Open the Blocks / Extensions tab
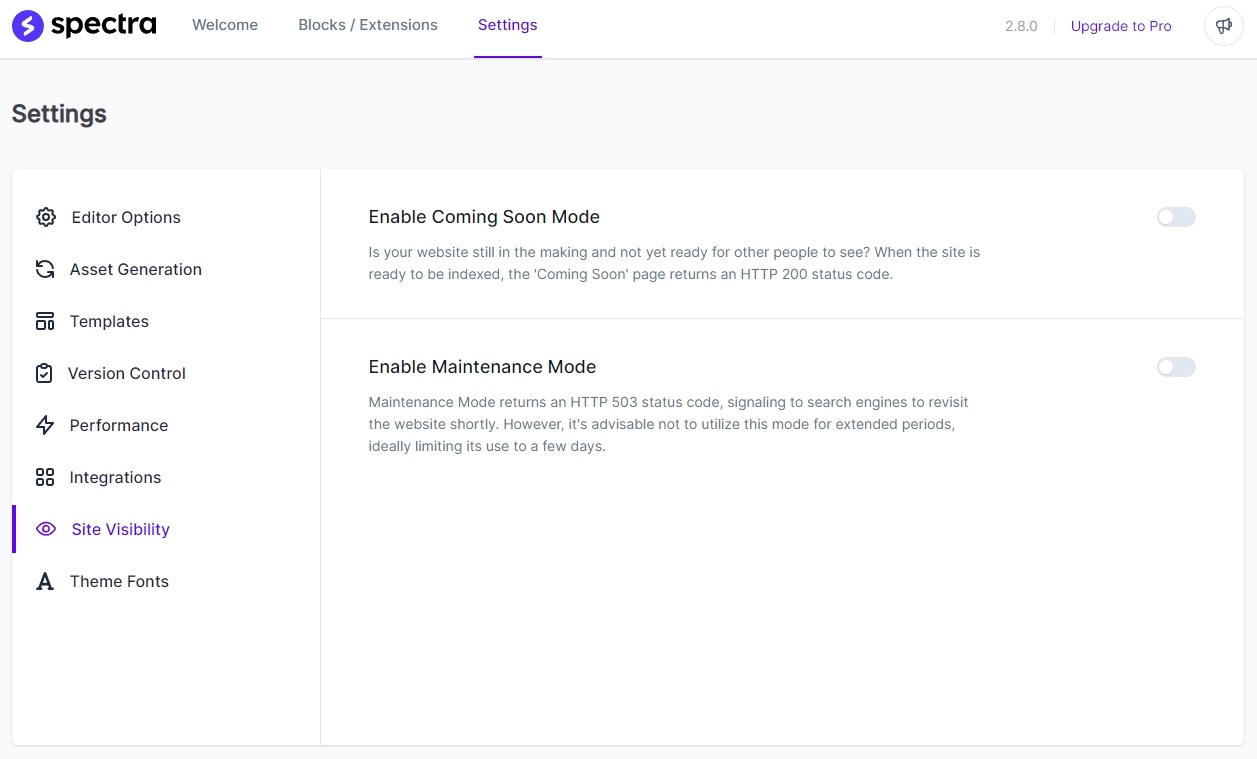Viewport: 1257px width, 759px height. click(x=368, y=25)
